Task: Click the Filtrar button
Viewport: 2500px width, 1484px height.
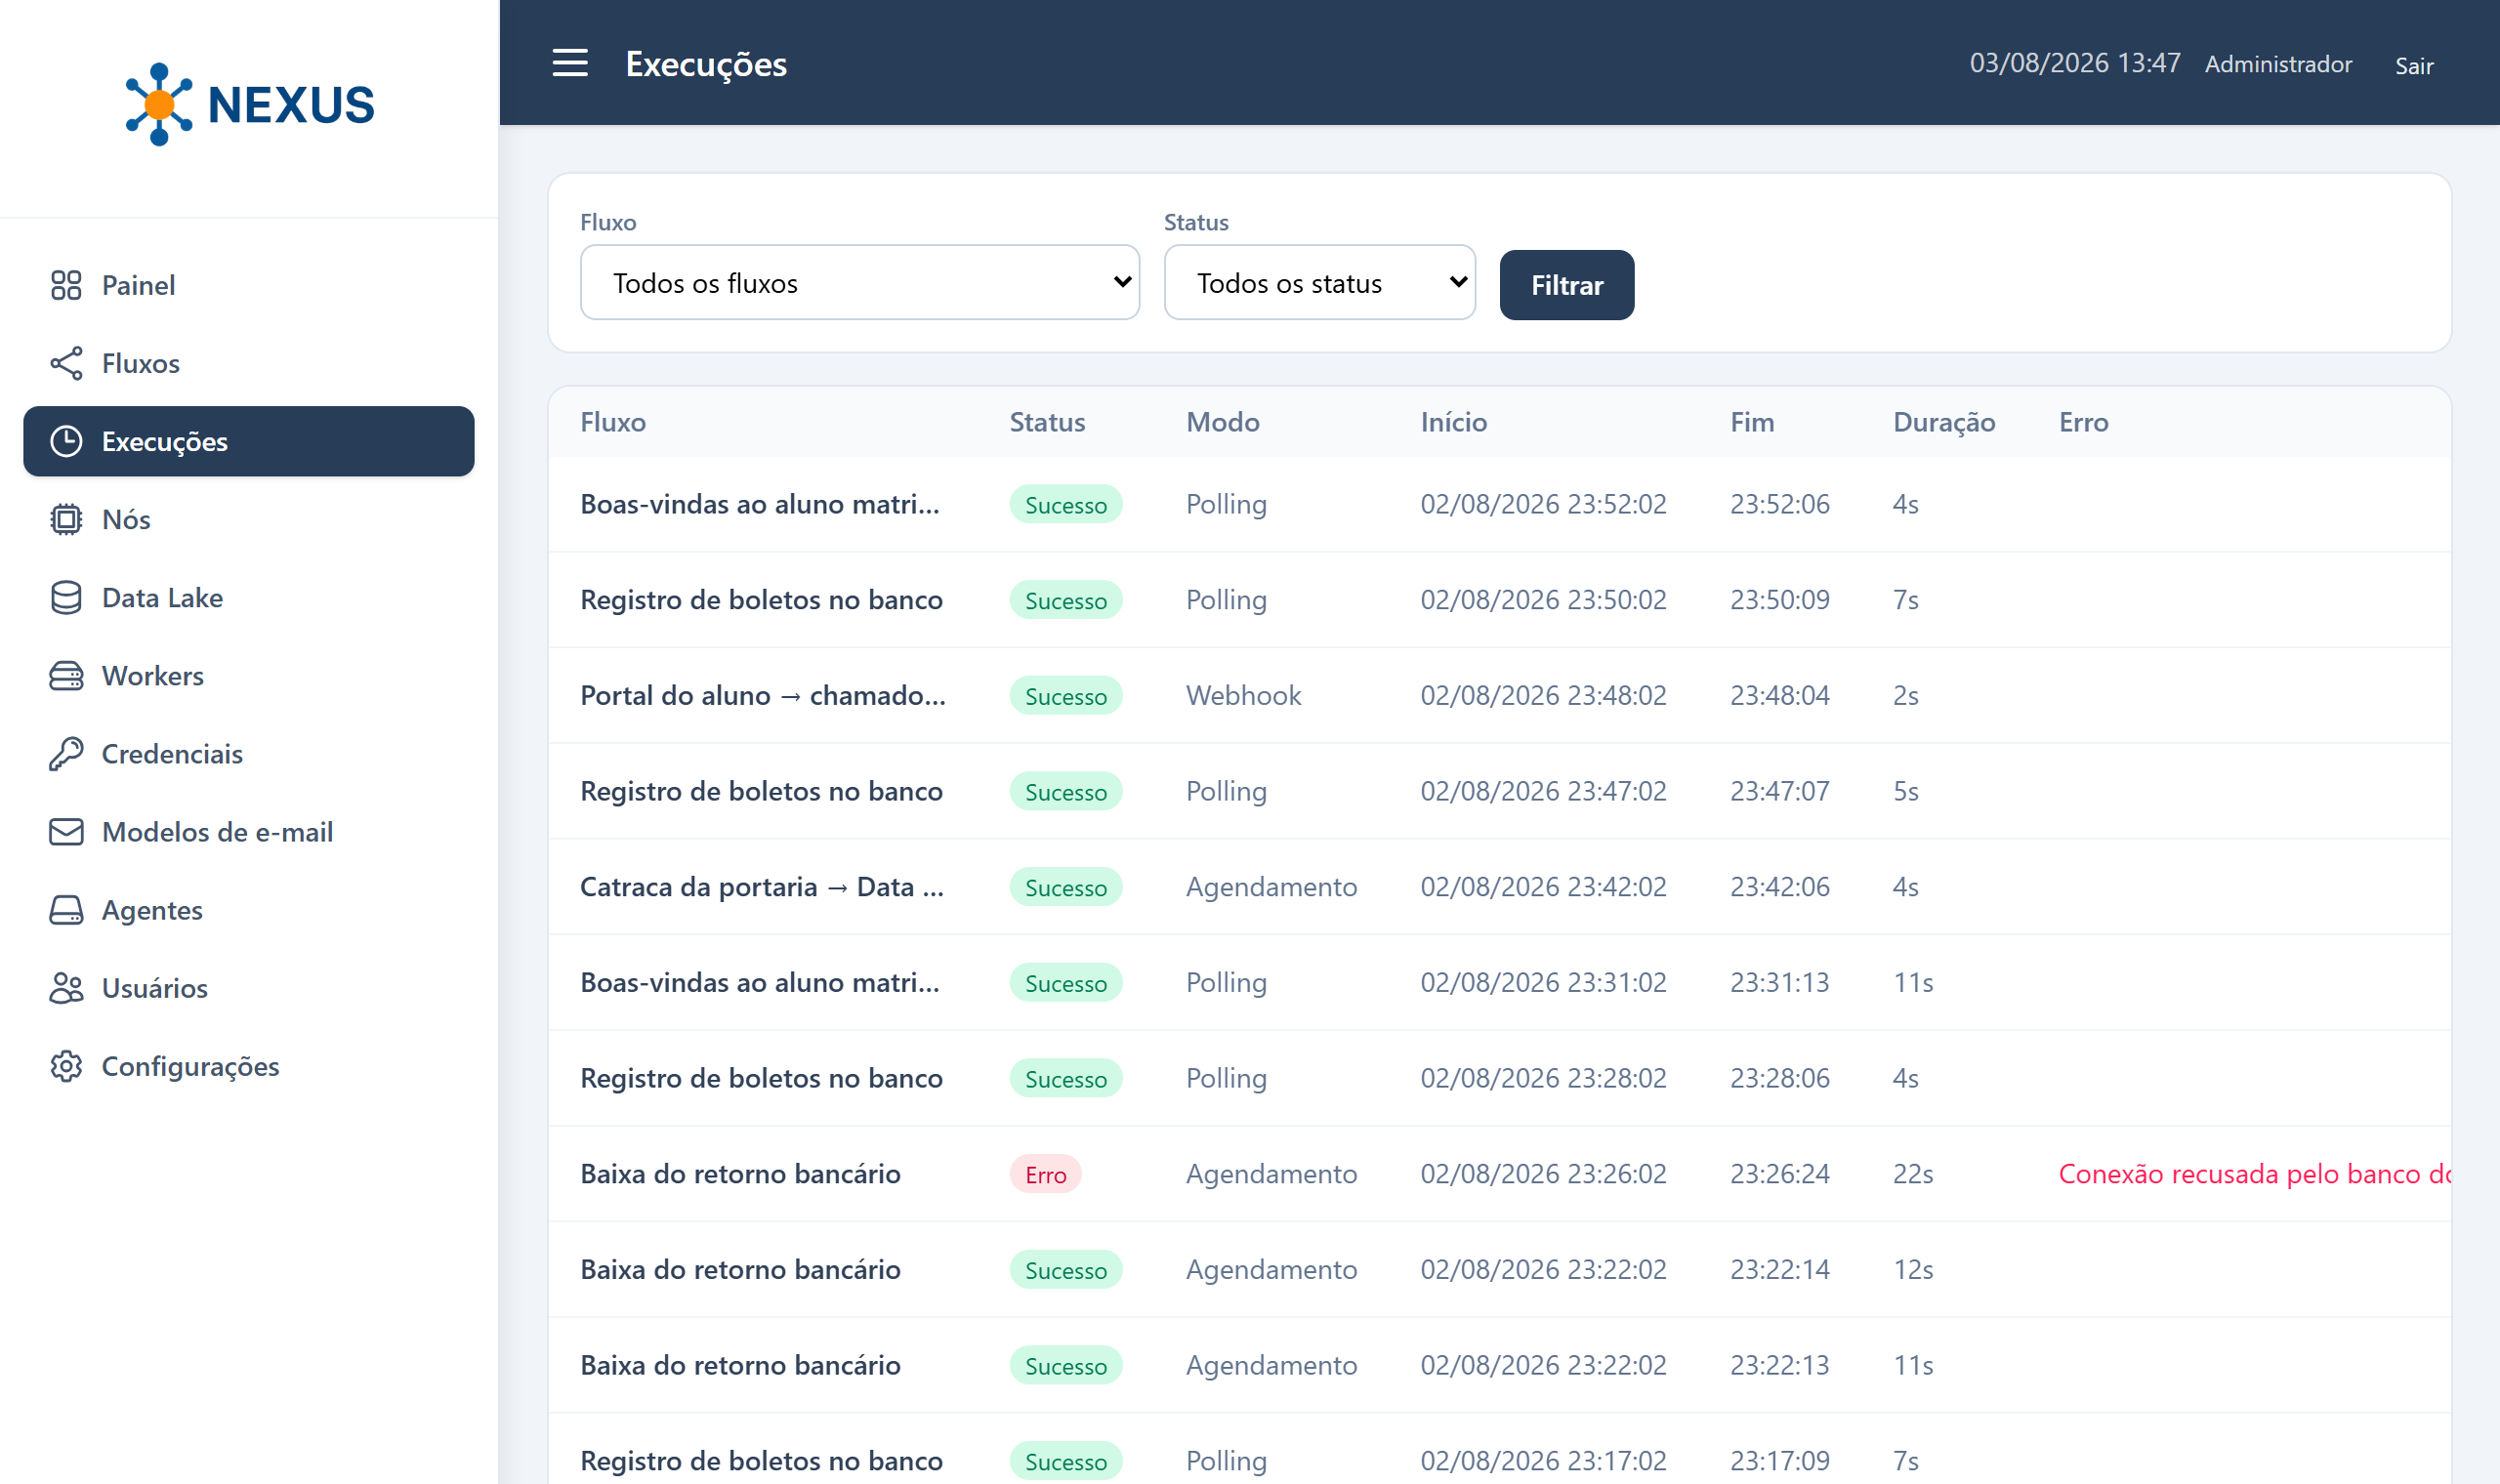Action: [x=1566, y=285]
